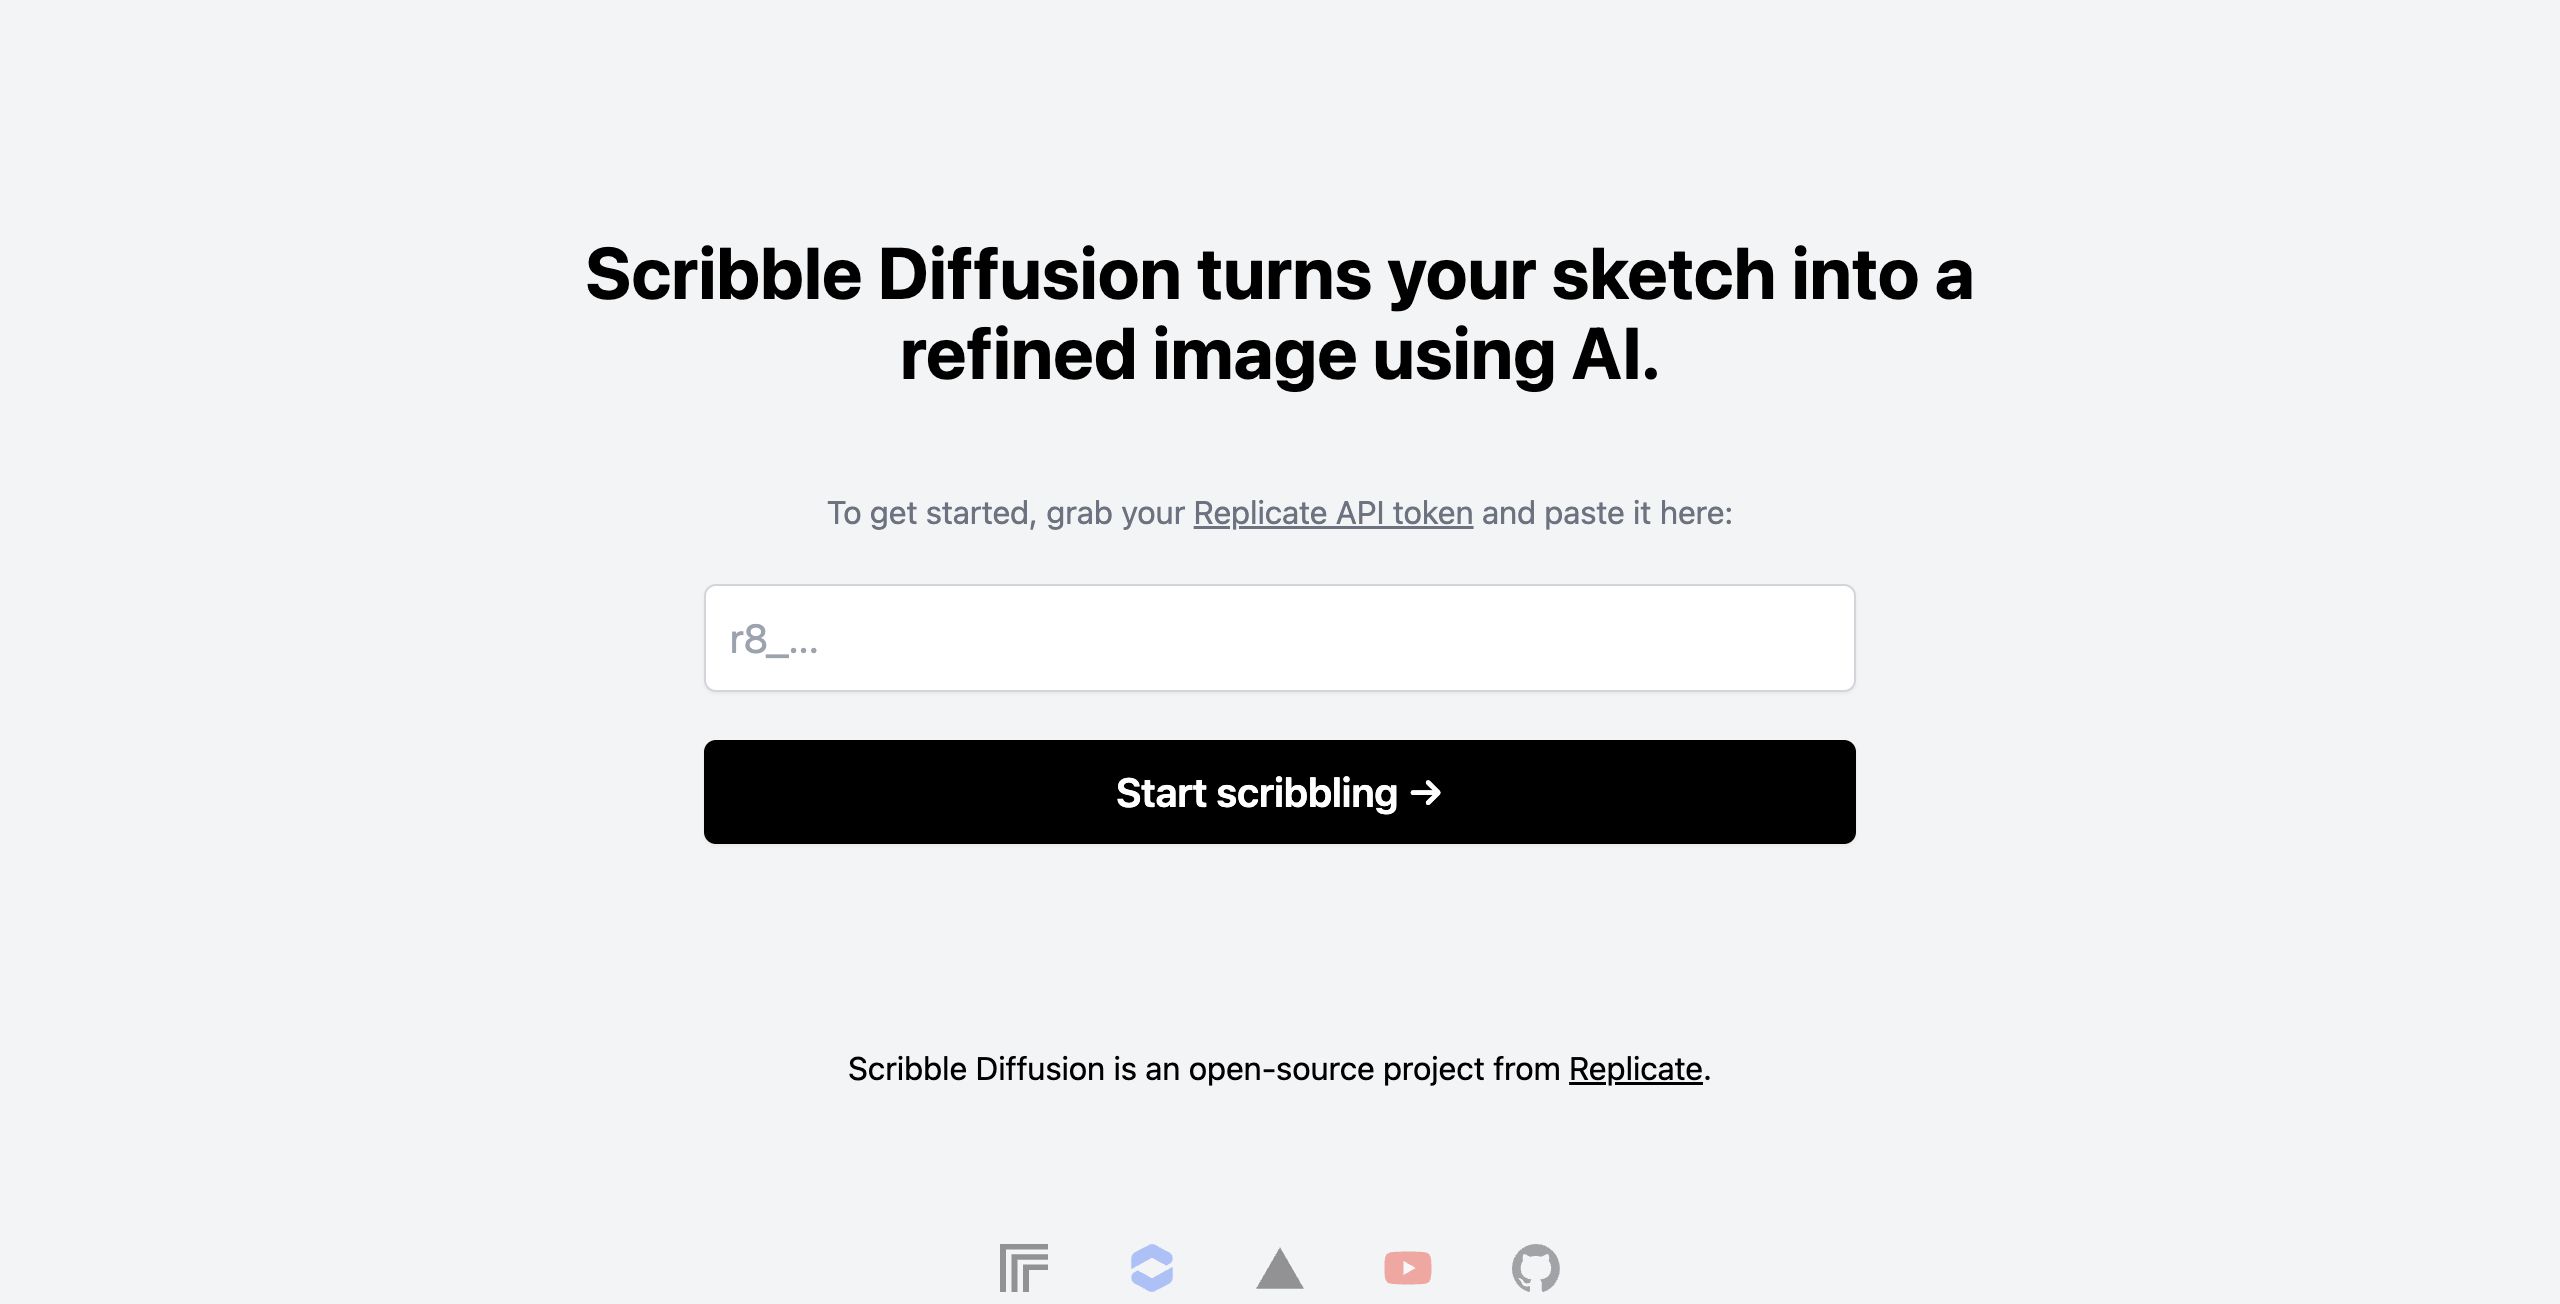The width and height of the screenshot is (2560, 1304).
Task: Click the Replicate logo icon in the footer
Action: [x=1023, y=1268]
